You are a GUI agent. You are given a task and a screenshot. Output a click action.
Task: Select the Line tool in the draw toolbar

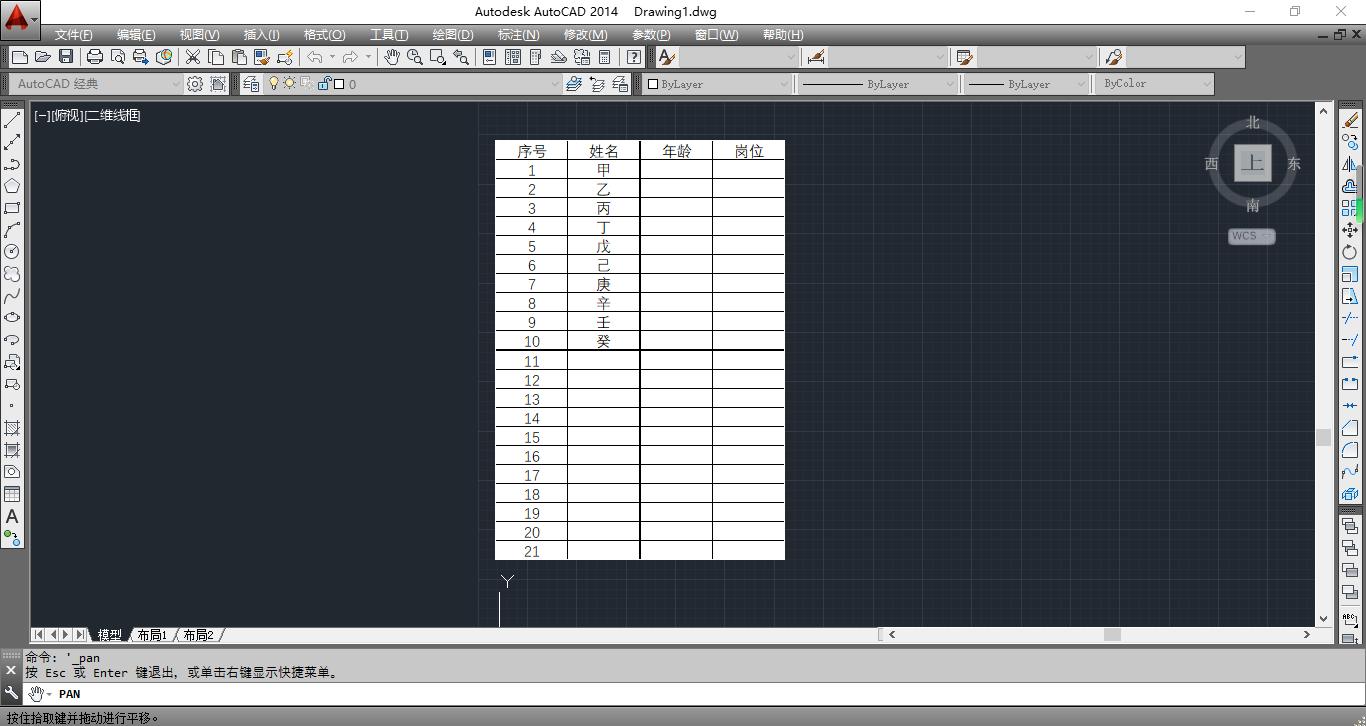coord(12,118)
